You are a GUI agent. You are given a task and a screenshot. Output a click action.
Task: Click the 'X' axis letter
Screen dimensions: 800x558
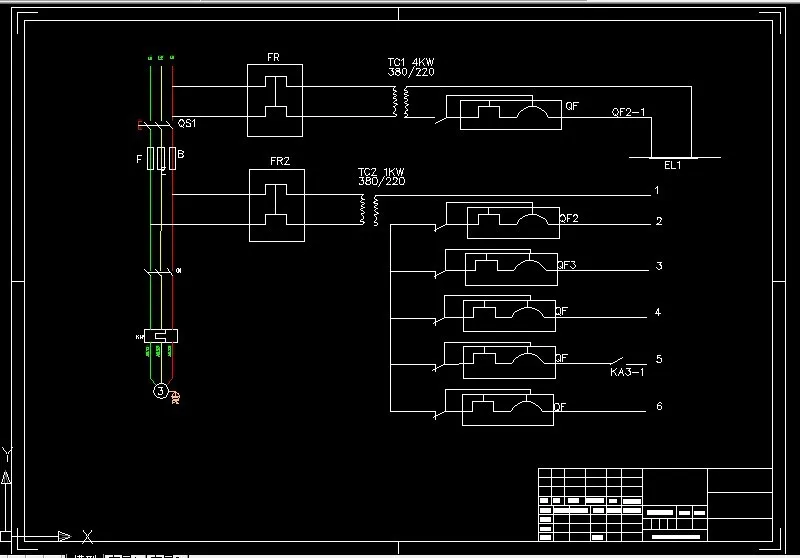tap(88, 537)
